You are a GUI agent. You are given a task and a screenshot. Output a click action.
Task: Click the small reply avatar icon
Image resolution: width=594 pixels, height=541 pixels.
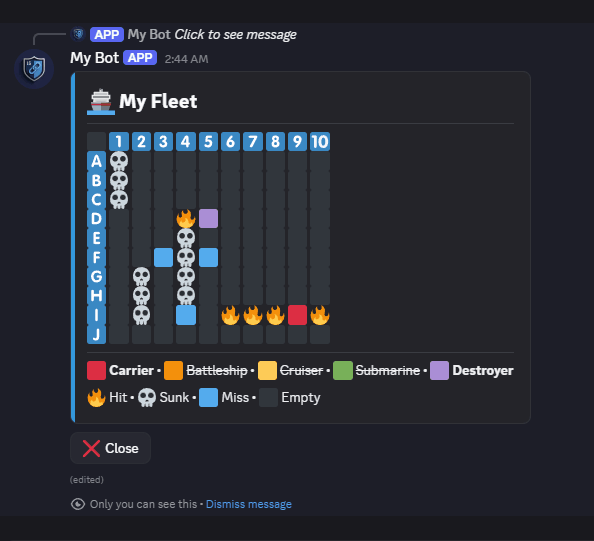tap(78, 34)
